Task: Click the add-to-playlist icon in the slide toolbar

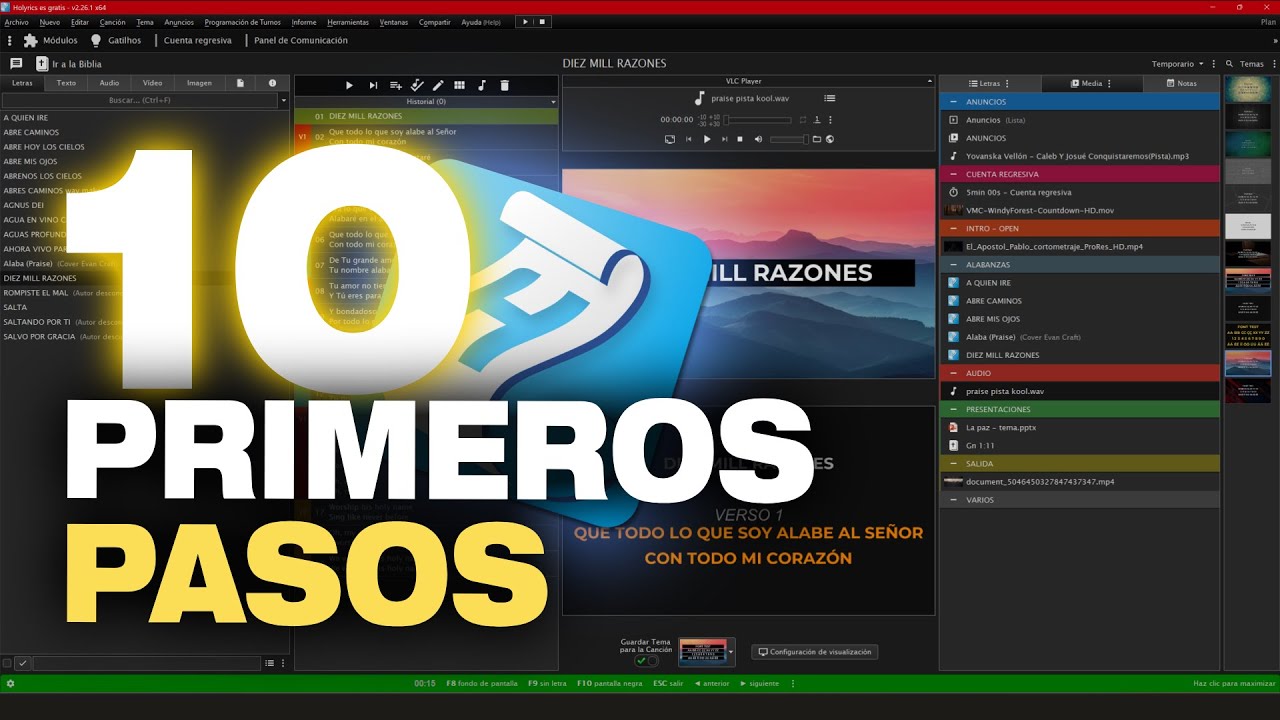Action: [395, 86]
